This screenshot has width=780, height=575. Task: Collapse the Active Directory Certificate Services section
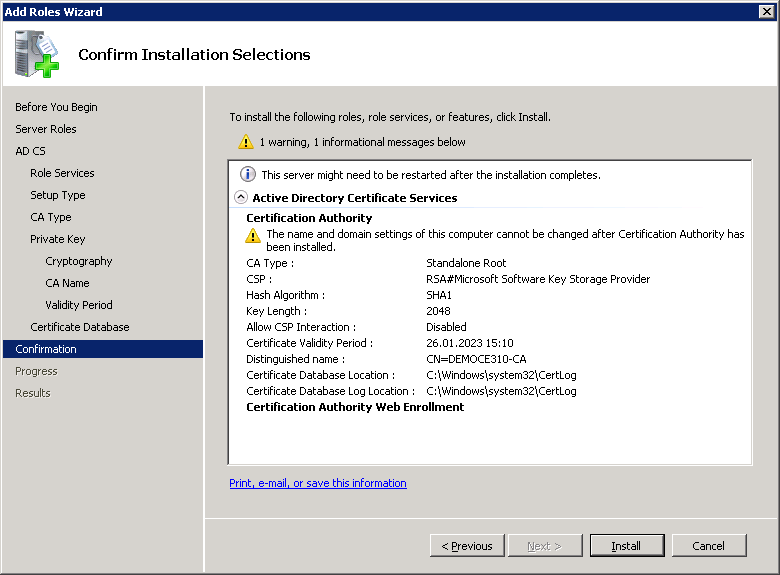tap(241, 198)
